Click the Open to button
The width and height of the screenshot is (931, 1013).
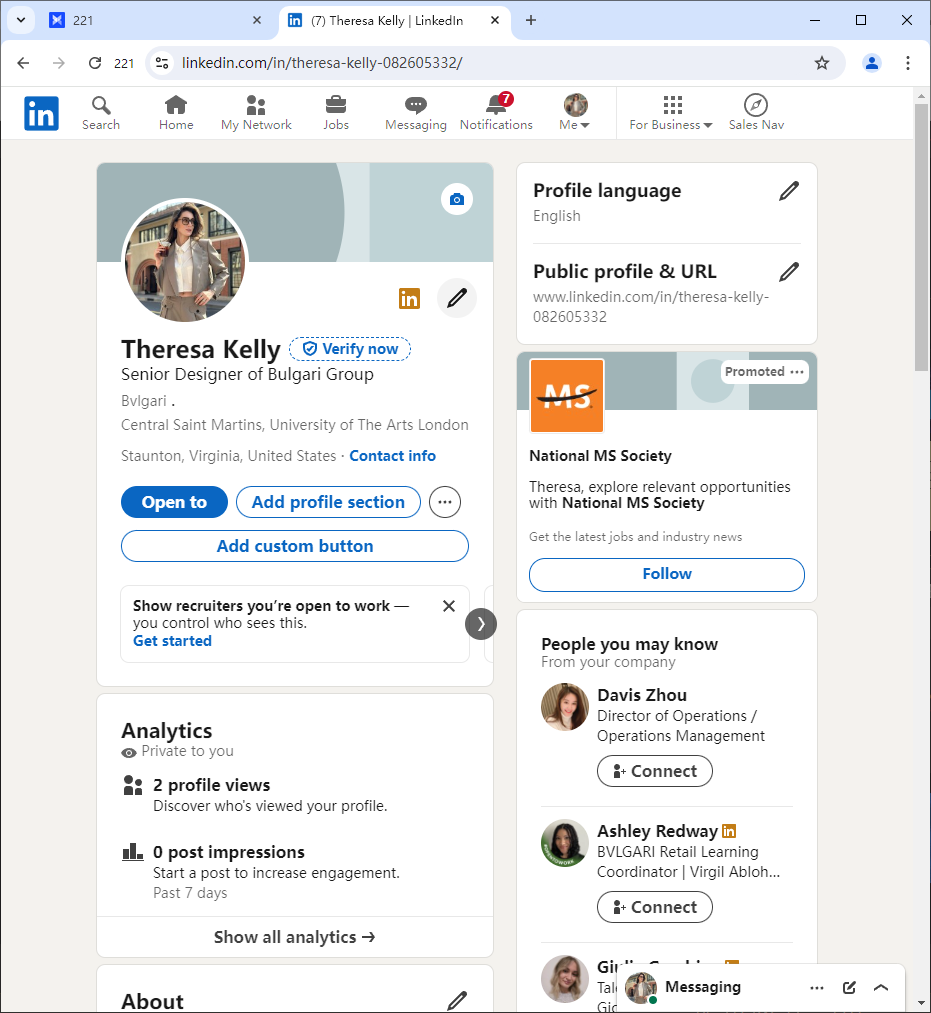174,502
